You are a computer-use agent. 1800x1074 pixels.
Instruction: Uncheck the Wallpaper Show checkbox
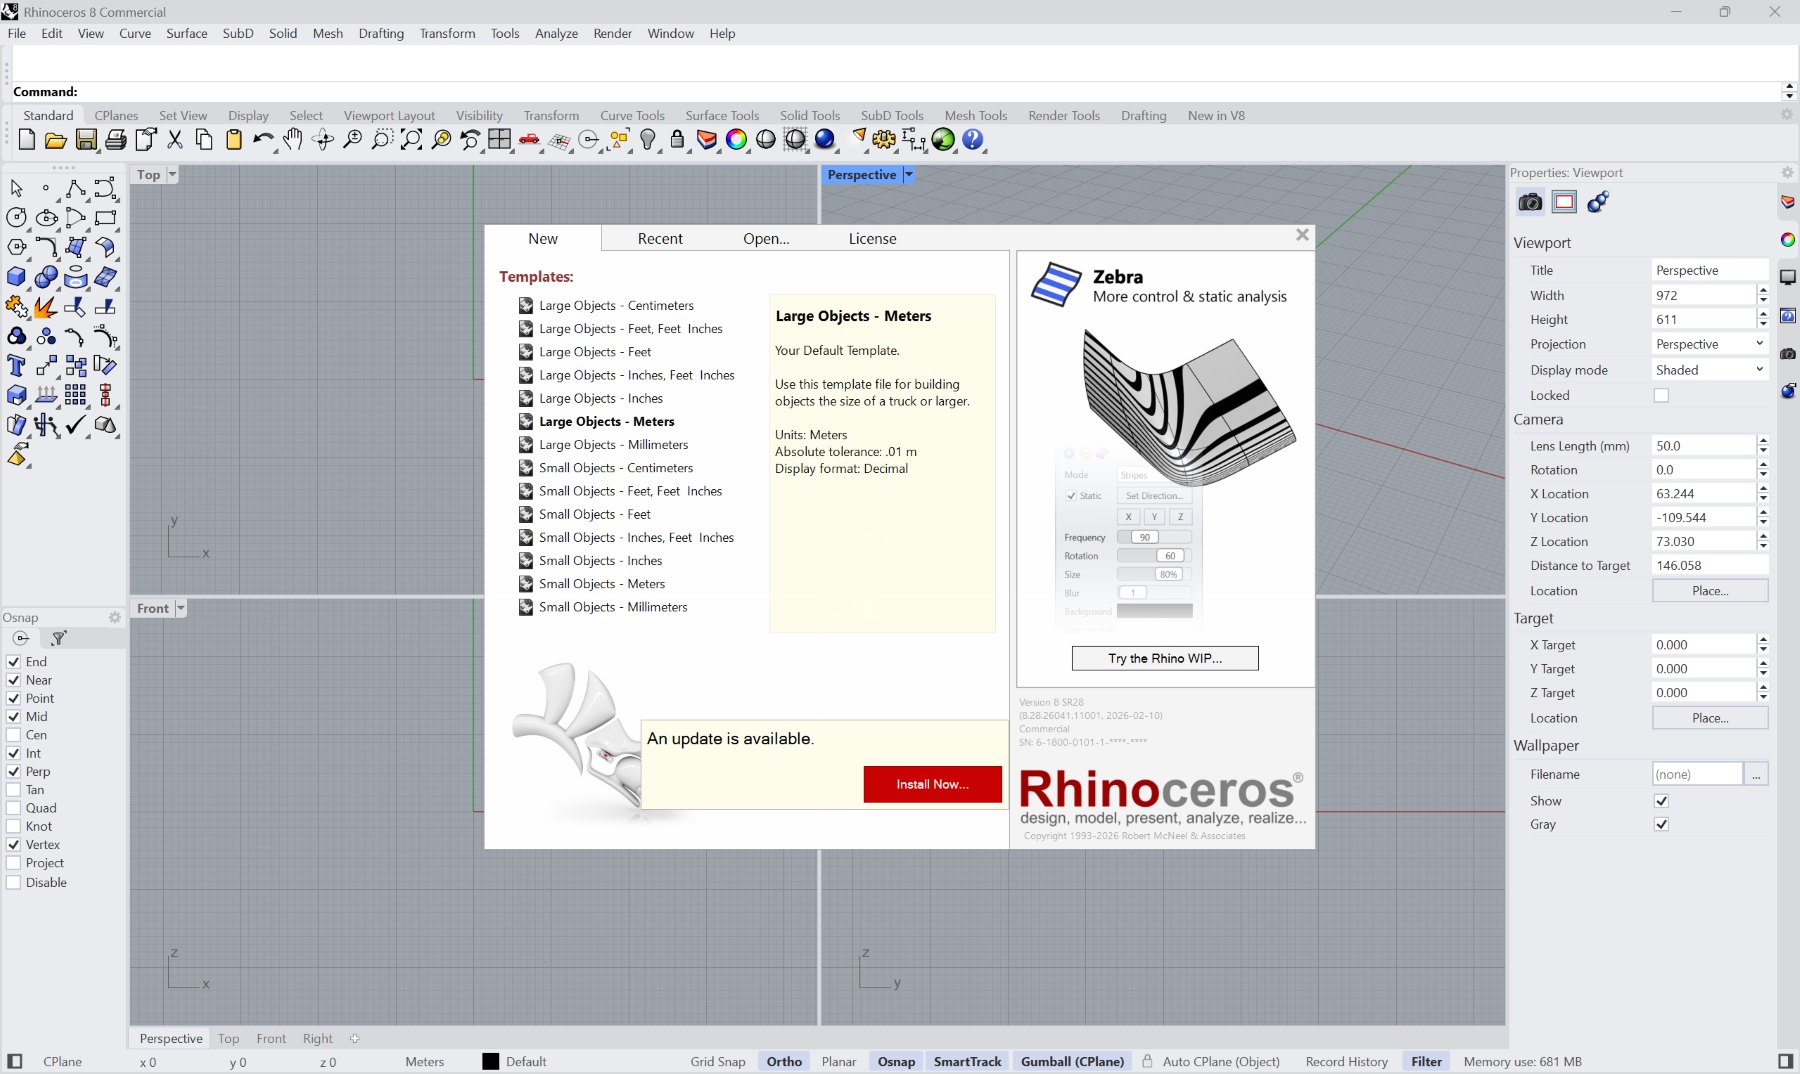(x=1661, y=801)
